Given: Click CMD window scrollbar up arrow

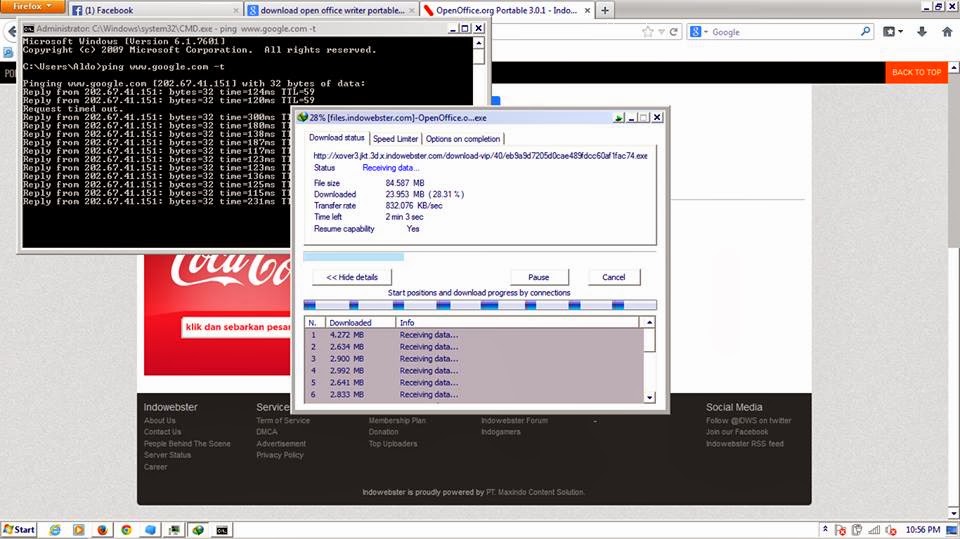Looking at the screenshot, I should pyautogui.click(x=479, y=43).
